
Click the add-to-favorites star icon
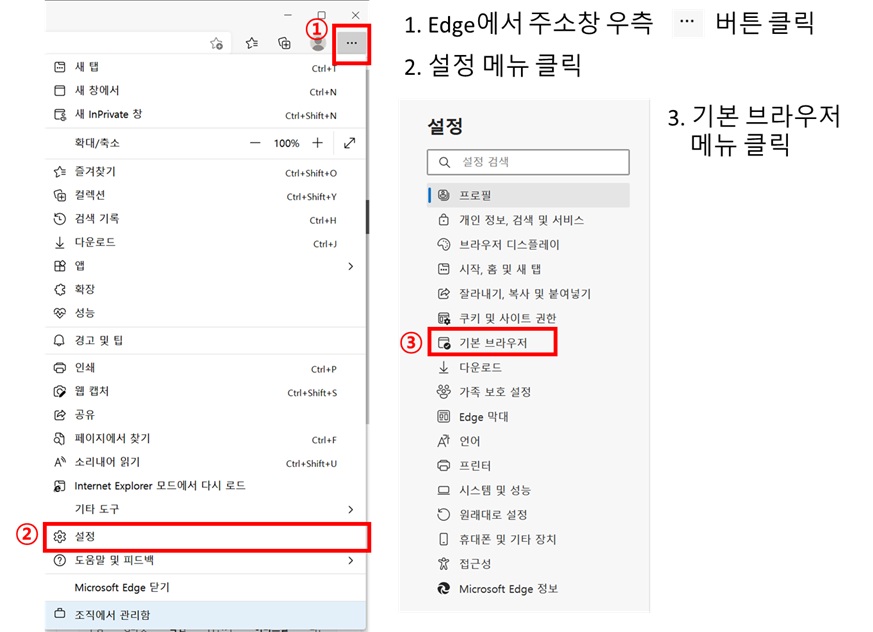217,43
